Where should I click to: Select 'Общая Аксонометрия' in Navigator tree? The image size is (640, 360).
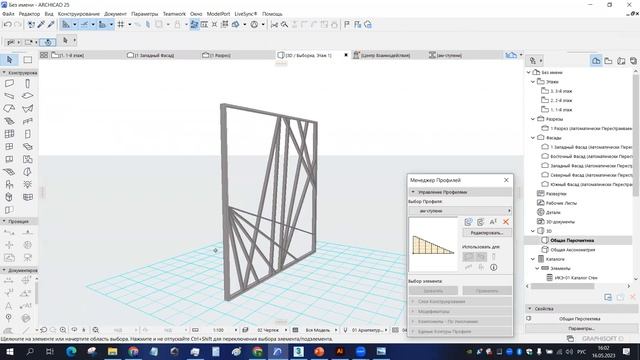point(573,249)
